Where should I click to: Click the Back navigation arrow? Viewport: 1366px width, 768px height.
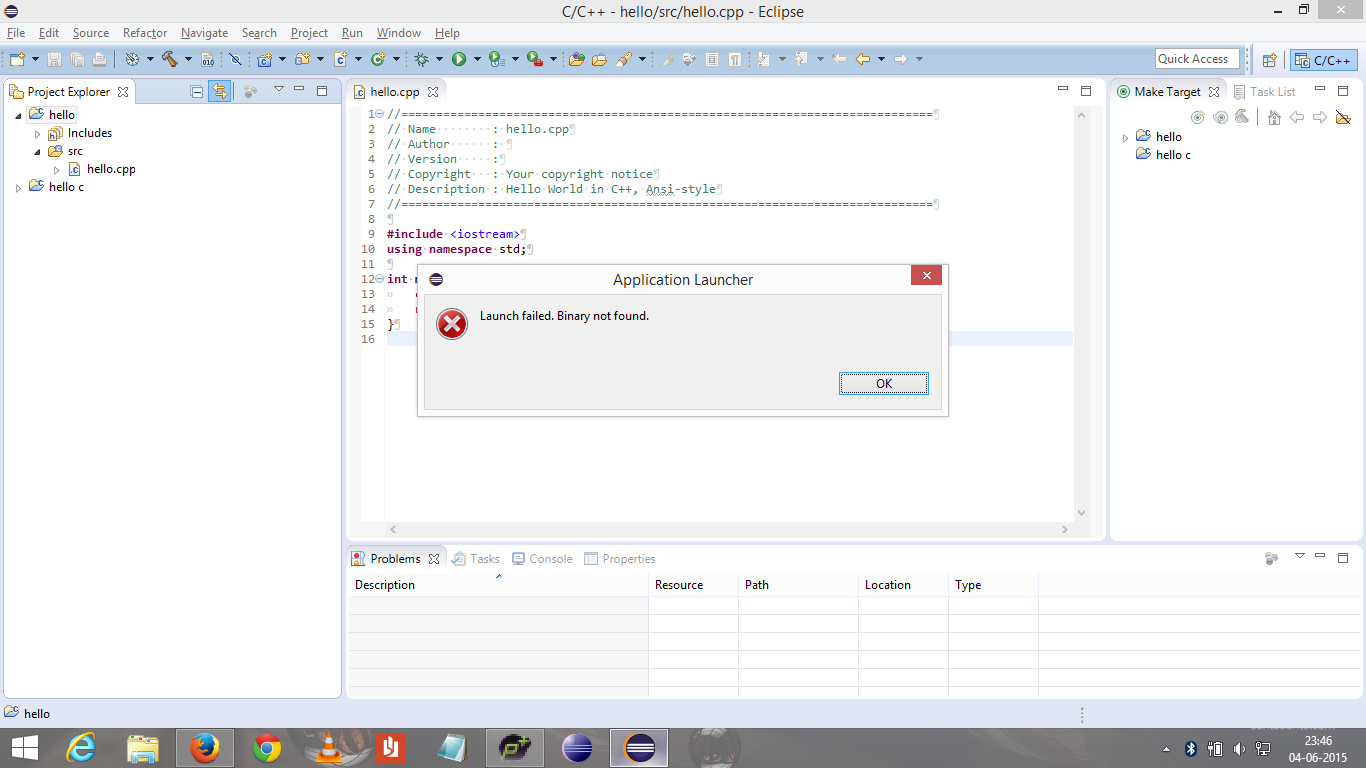[862, 60]
